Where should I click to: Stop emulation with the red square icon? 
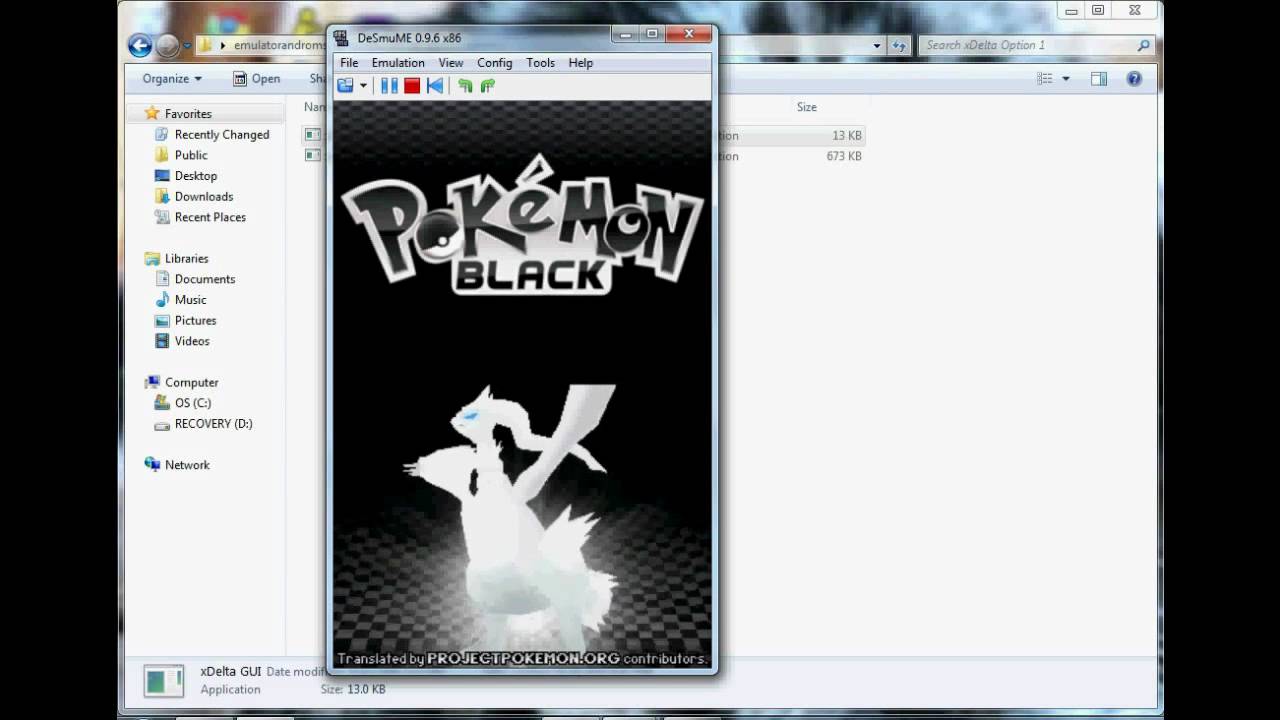click(x=412, y=86)
